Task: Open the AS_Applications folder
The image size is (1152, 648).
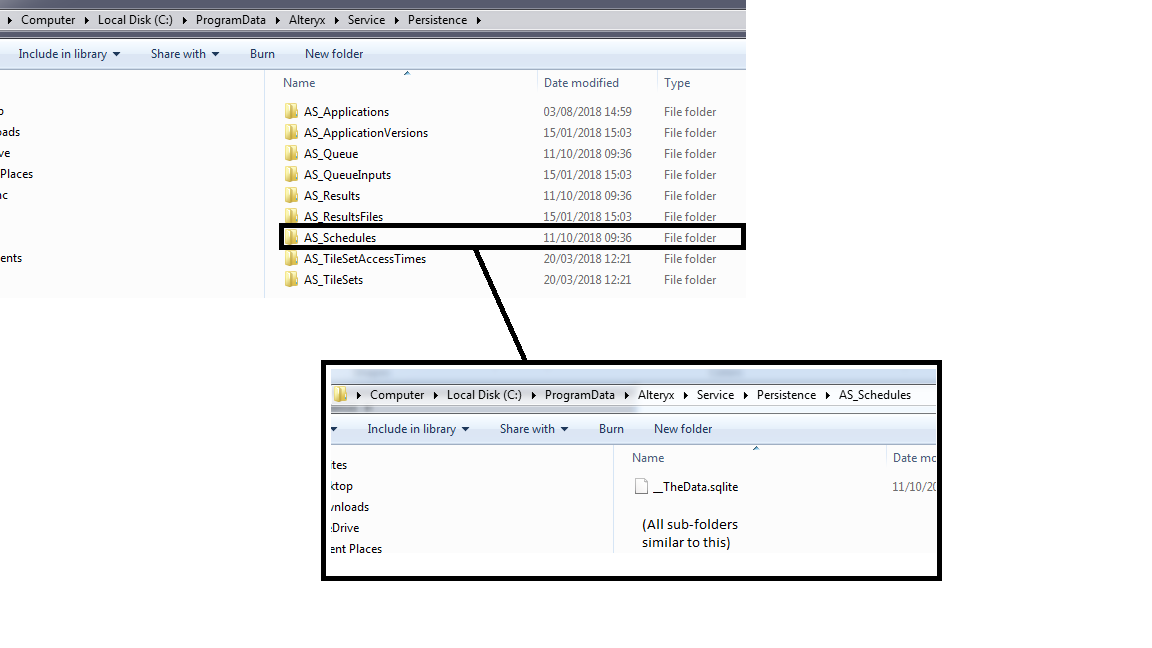Action: pyautogui.click(x=346, y=111)
